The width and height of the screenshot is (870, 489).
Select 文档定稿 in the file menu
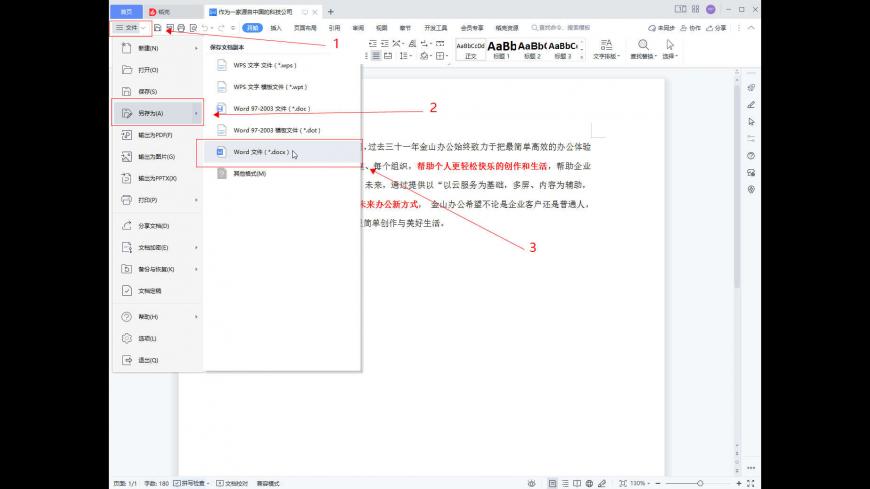(158, 291)
